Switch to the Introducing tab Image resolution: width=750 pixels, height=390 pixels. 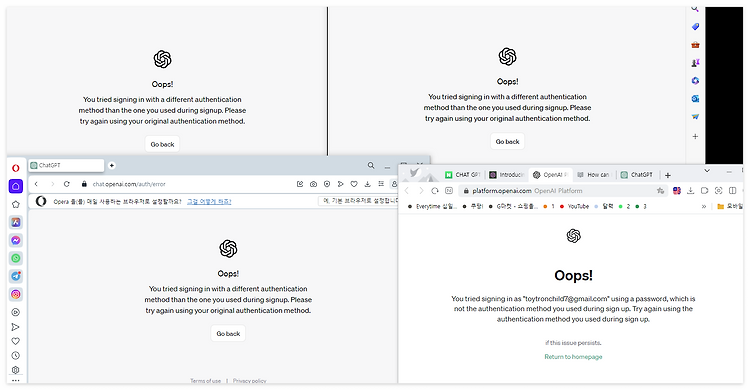point(507,175)
